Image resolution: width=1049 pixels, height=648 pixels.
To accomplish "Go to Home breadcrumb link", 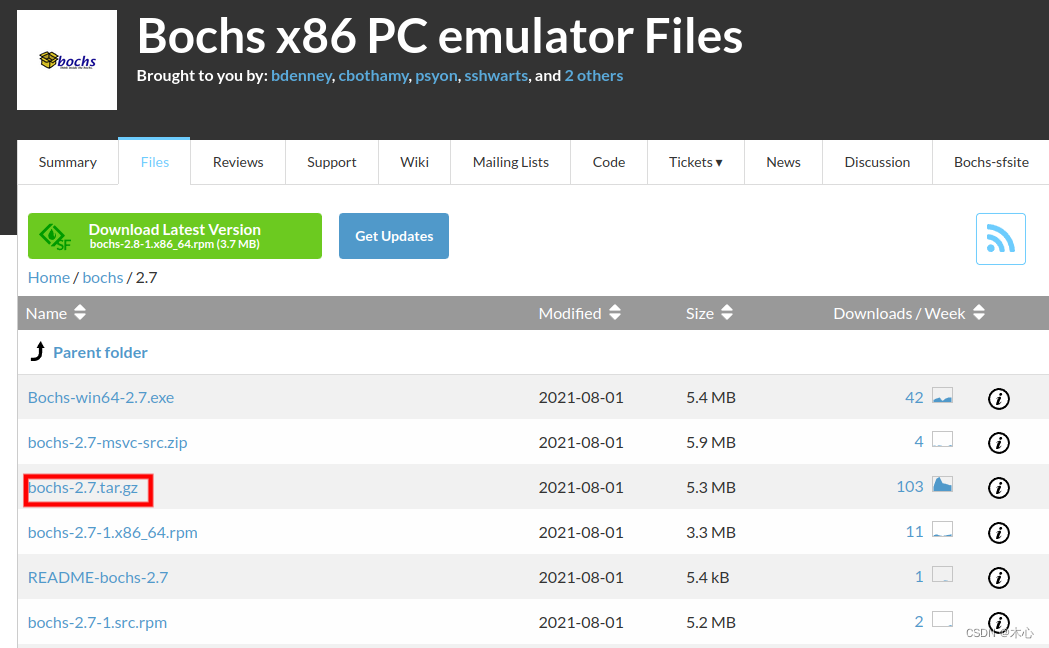I will pyautogui.click(x=49, y=278).
